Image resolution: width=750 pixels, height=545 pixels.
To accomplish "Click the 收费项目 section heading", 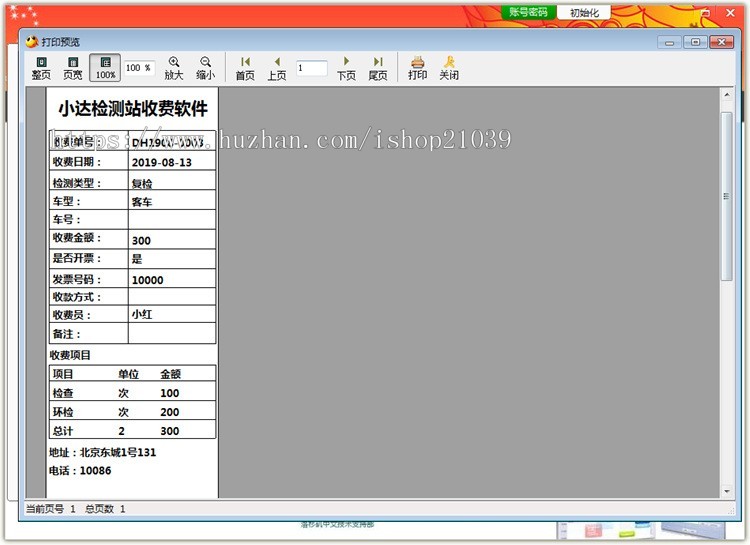I will coord(70,355).
